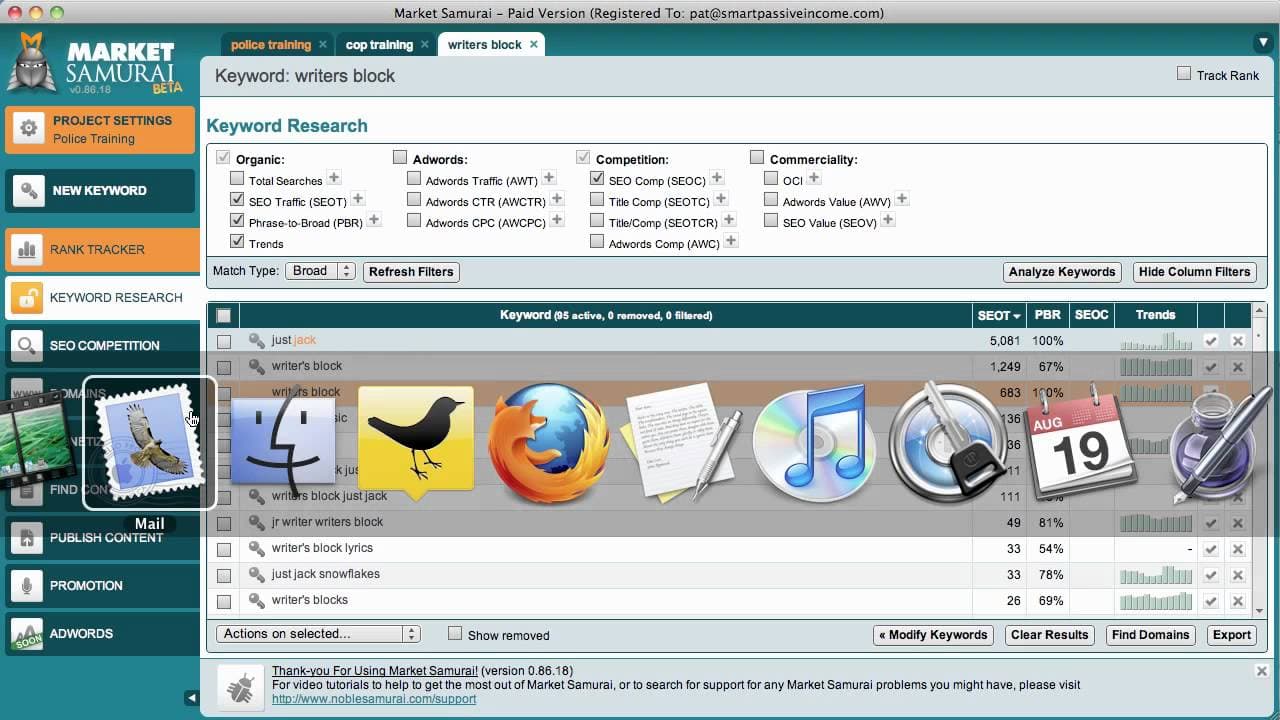Click the Modify Keywords button
Viewport: 1280px width, 720px height.
click(933, 634)
